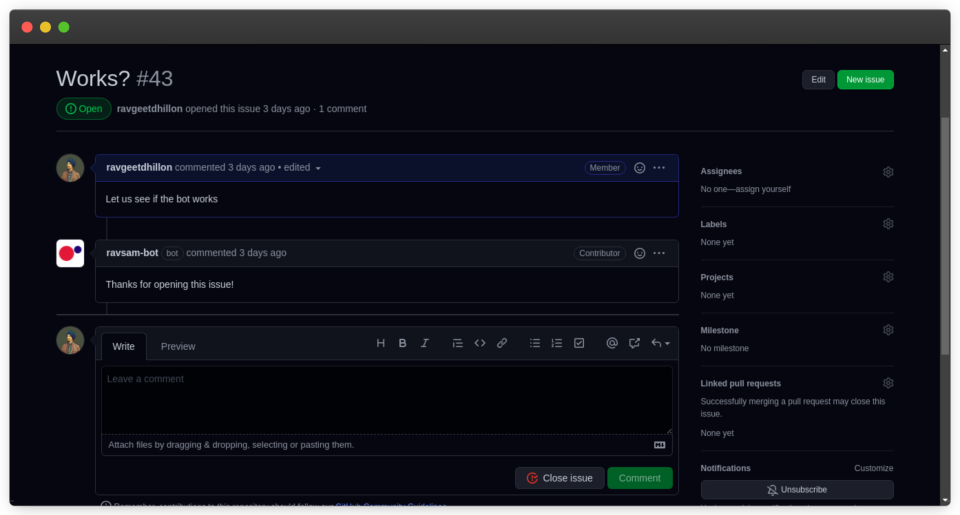The height and width of the screenshot is (515, 960).
Task: Unsubscribe from issue notifications
Action: tap(797, 490)
